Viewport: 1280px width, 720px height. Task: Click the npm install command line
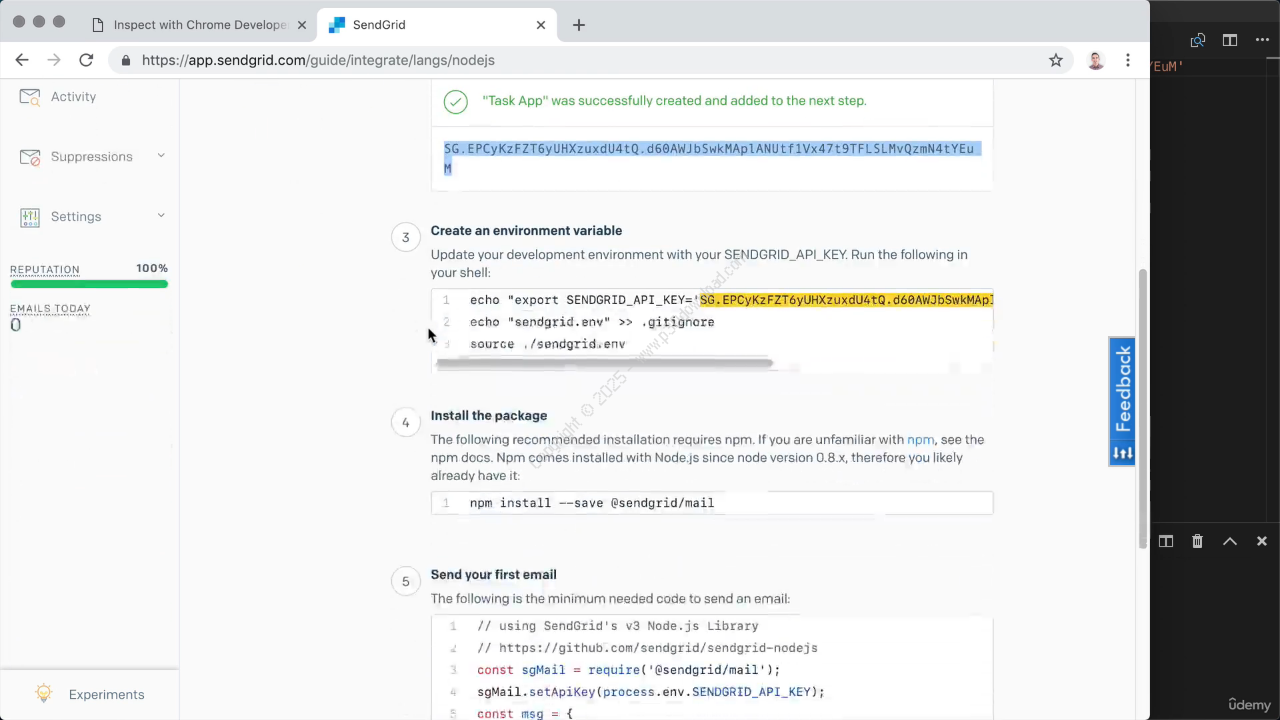pos(592,503)
